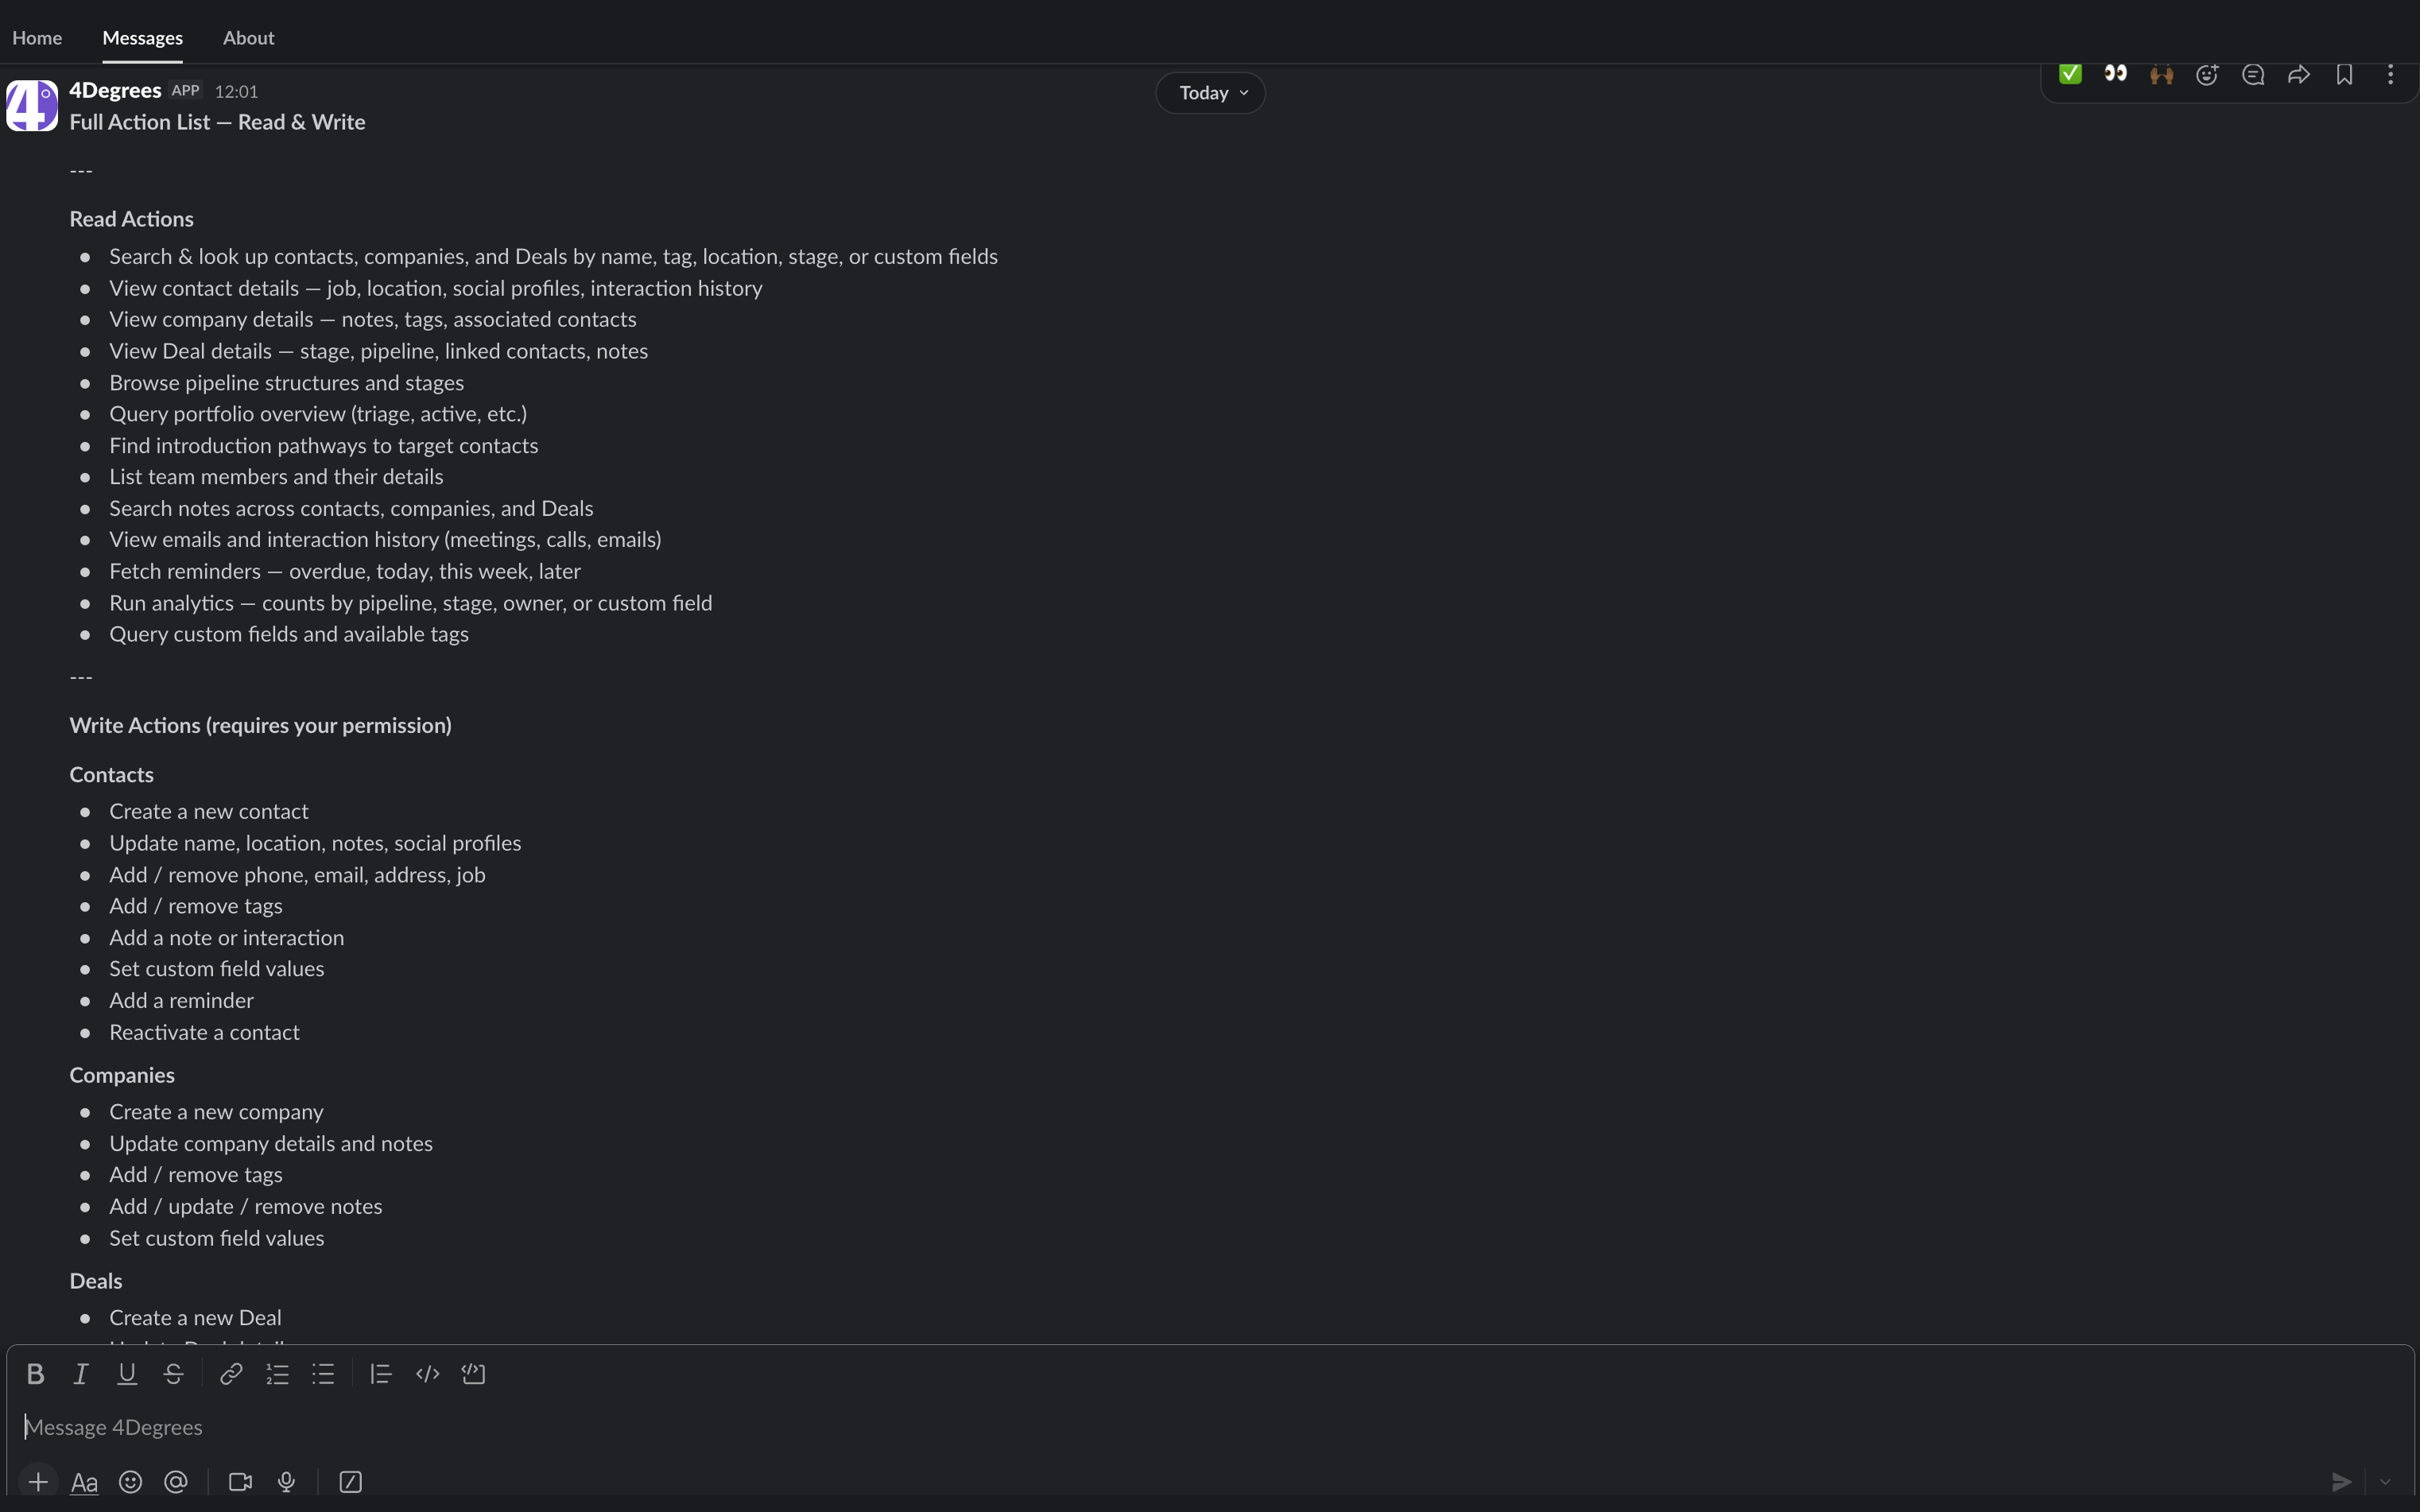Start an ordered numbered list

[x=277, y=1374]
